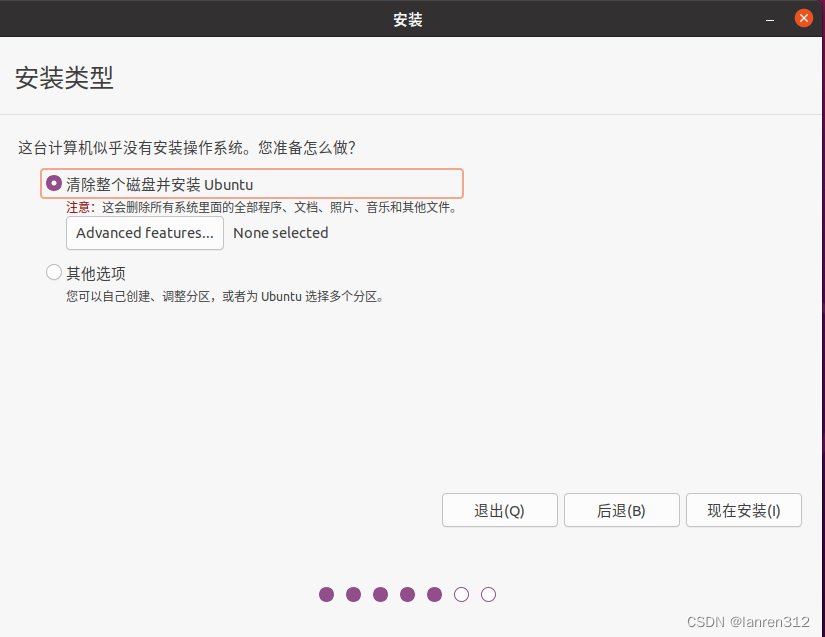Minimize the installer window
This screenshot has height=637, width=825.
[770, 19]
